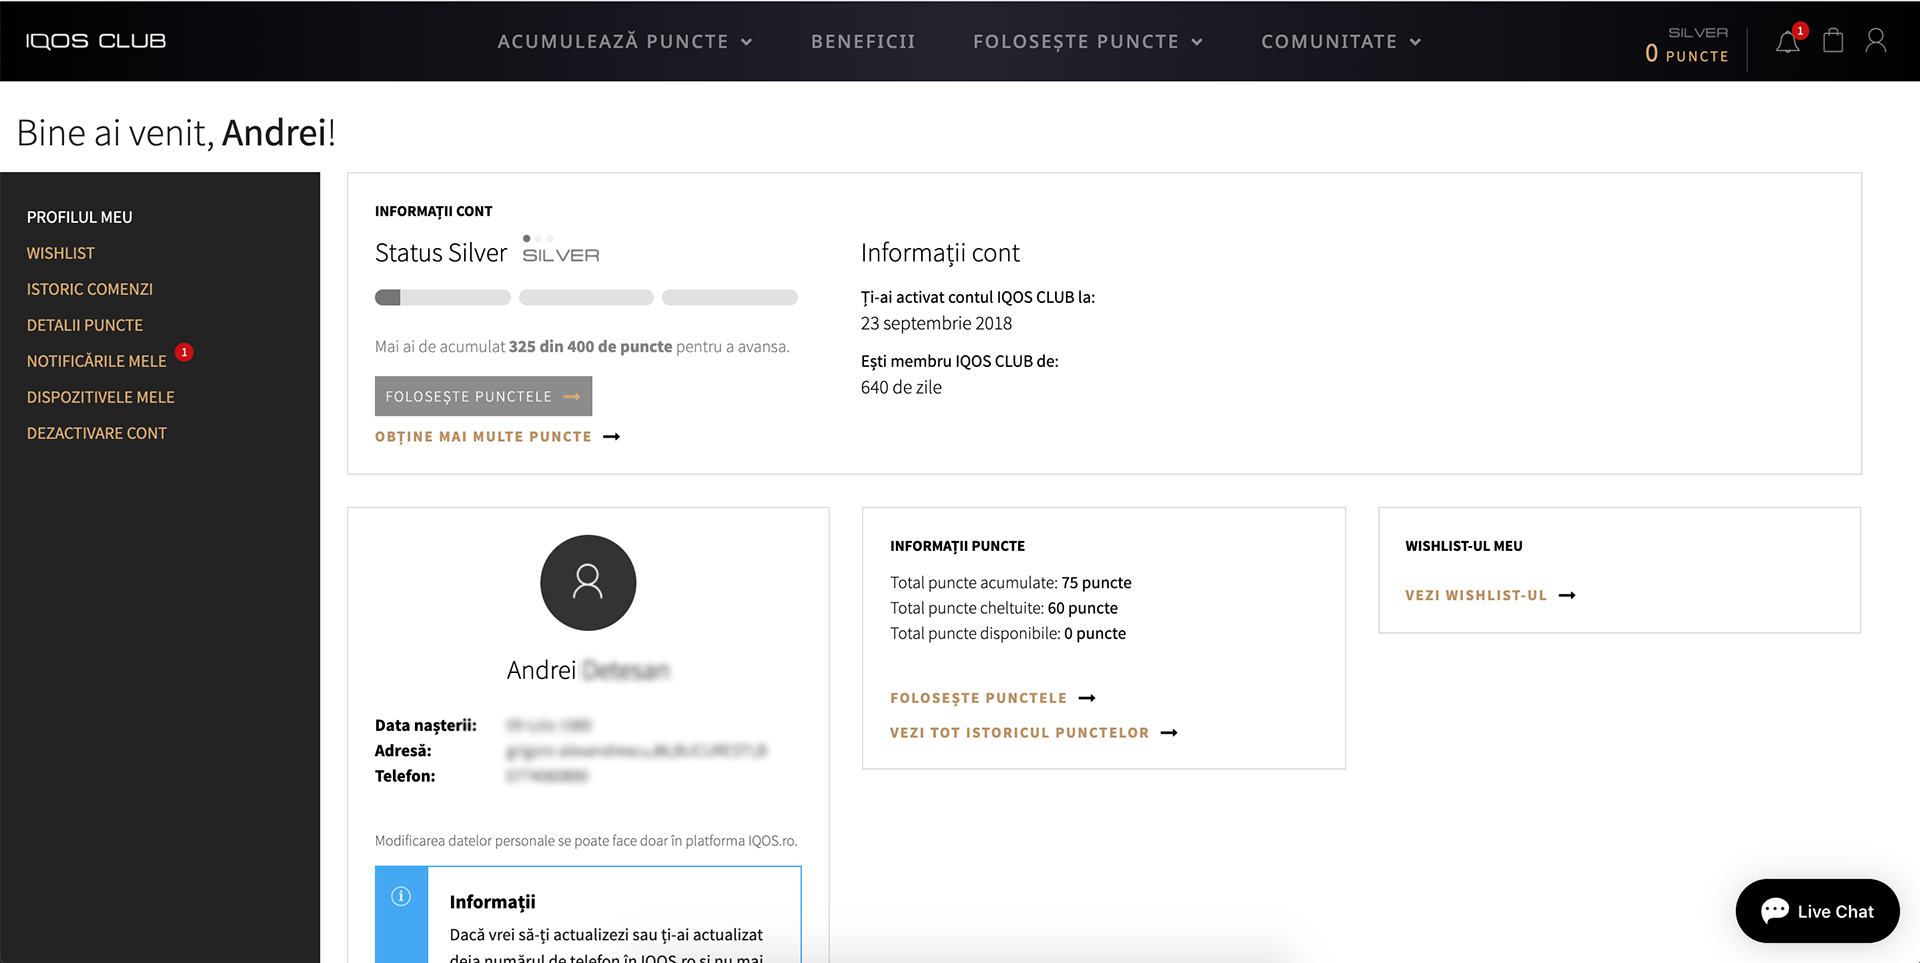Image resolution: width=1920 pixels, height=963 pixels.
Task: Open the notifications bell icon
Action: [x=1788, y=42]
